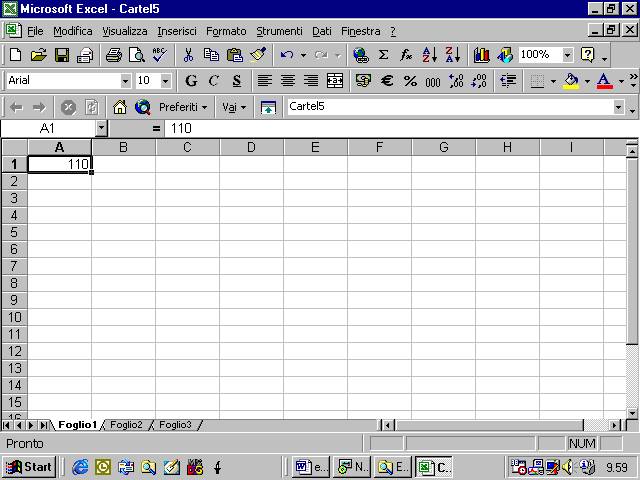
Task: Click the Web toolbar home page icon
Action: pyautogui.click(x=120, y=107)
